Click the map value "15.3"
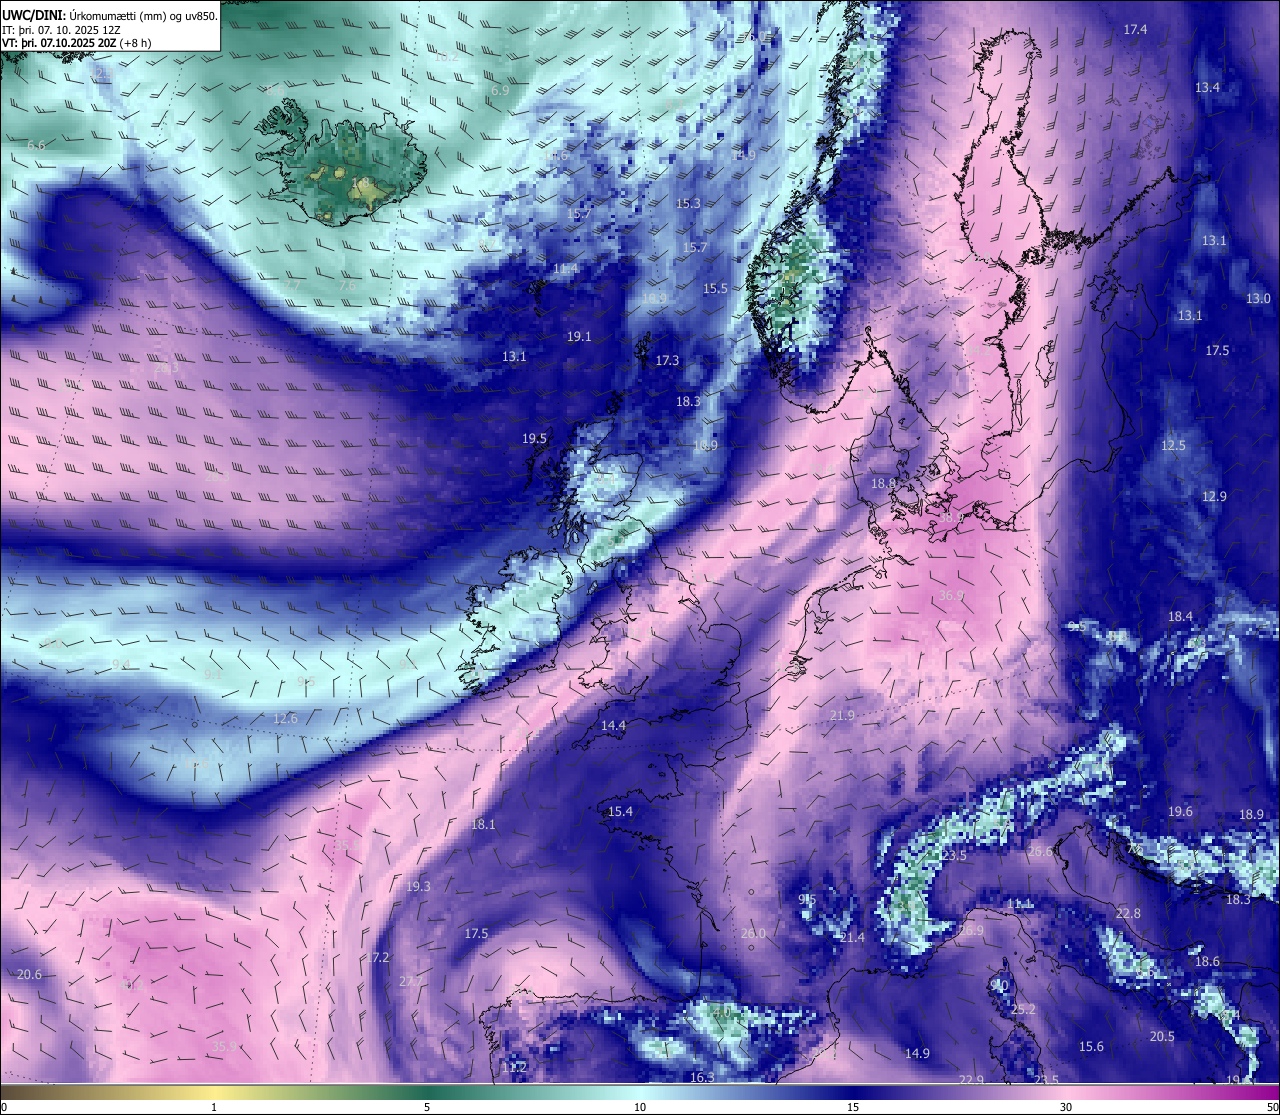Screen dimensions: 1280x1115 click(x=689, y=204)
